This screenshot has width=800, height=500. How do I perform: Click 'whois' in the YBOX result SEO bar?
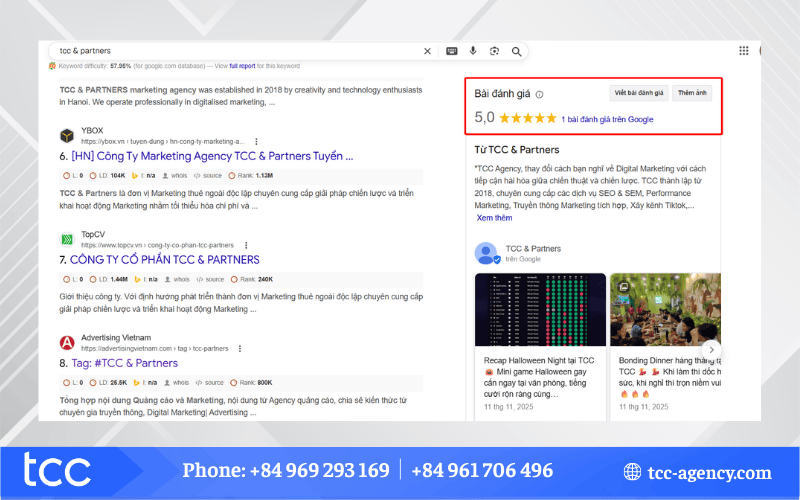pos(175,176)
